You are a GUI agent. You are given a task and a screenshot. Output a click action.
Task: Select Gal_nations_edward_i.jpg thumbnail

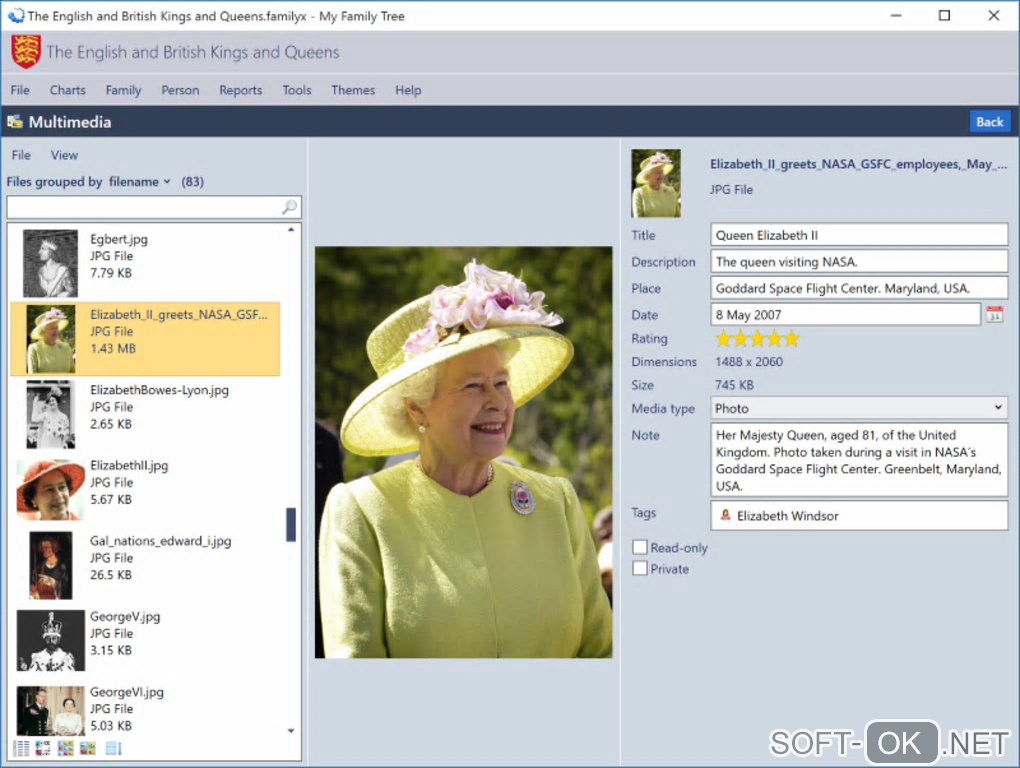50,565
